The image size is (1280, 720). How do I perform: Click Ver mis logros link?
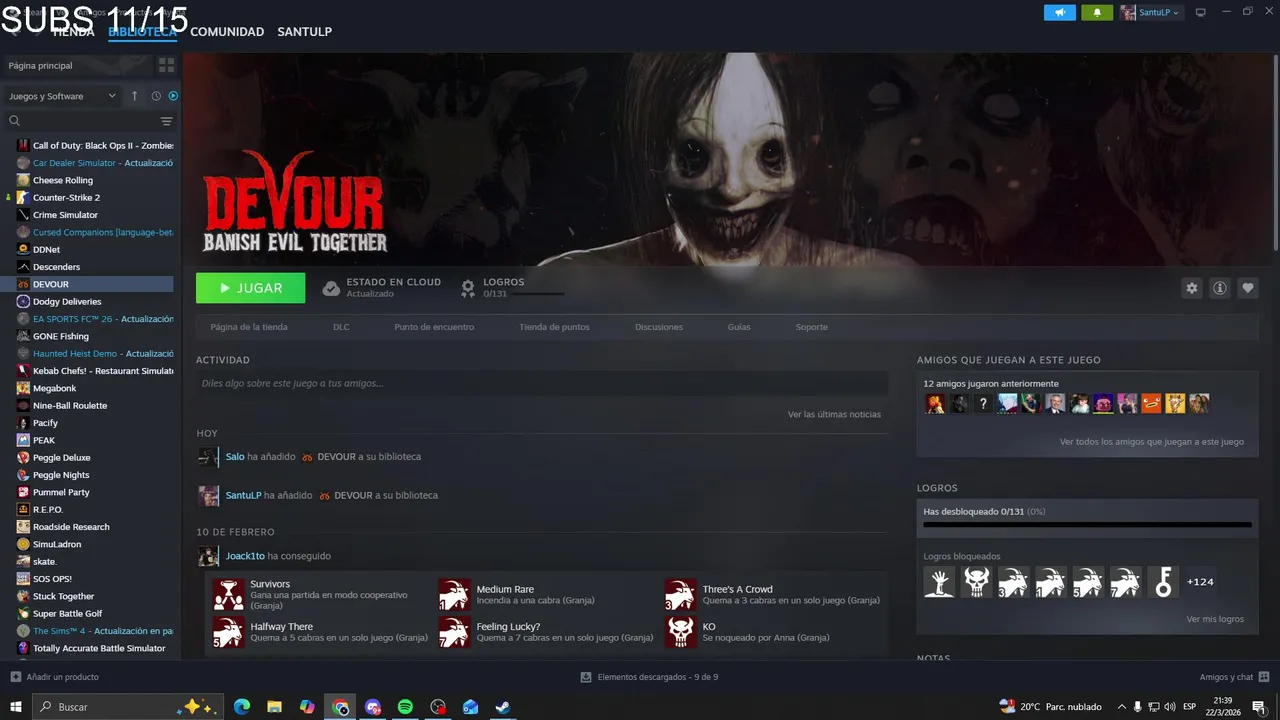point(1215,619)
